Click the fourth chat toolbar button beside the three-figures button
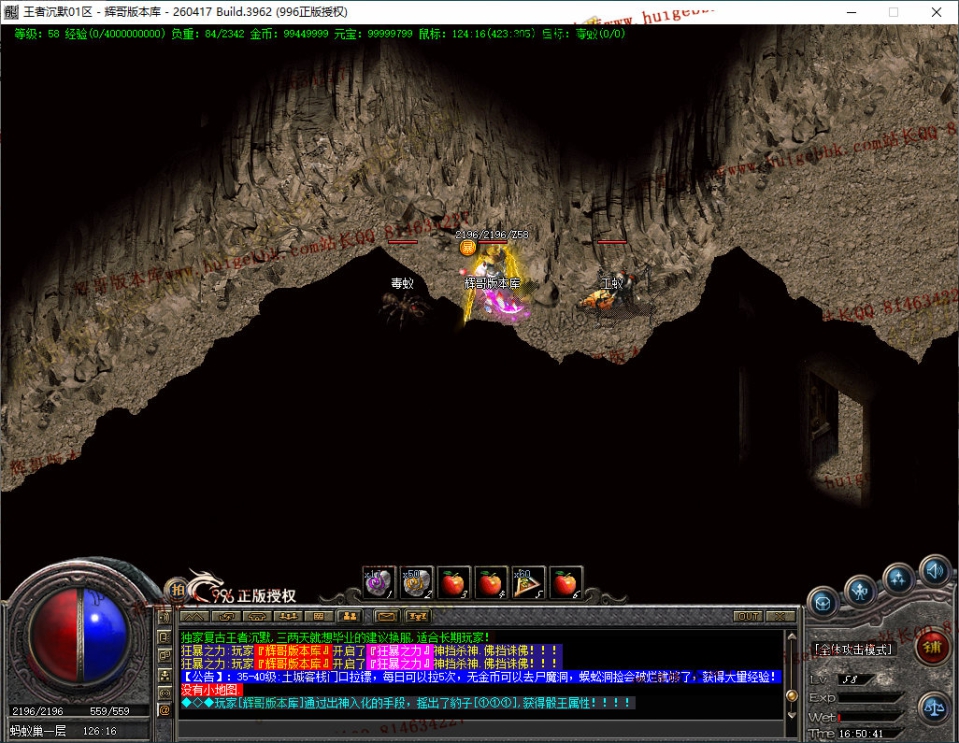Viewport: 959px width, 743px height. [x=319, y=616]
